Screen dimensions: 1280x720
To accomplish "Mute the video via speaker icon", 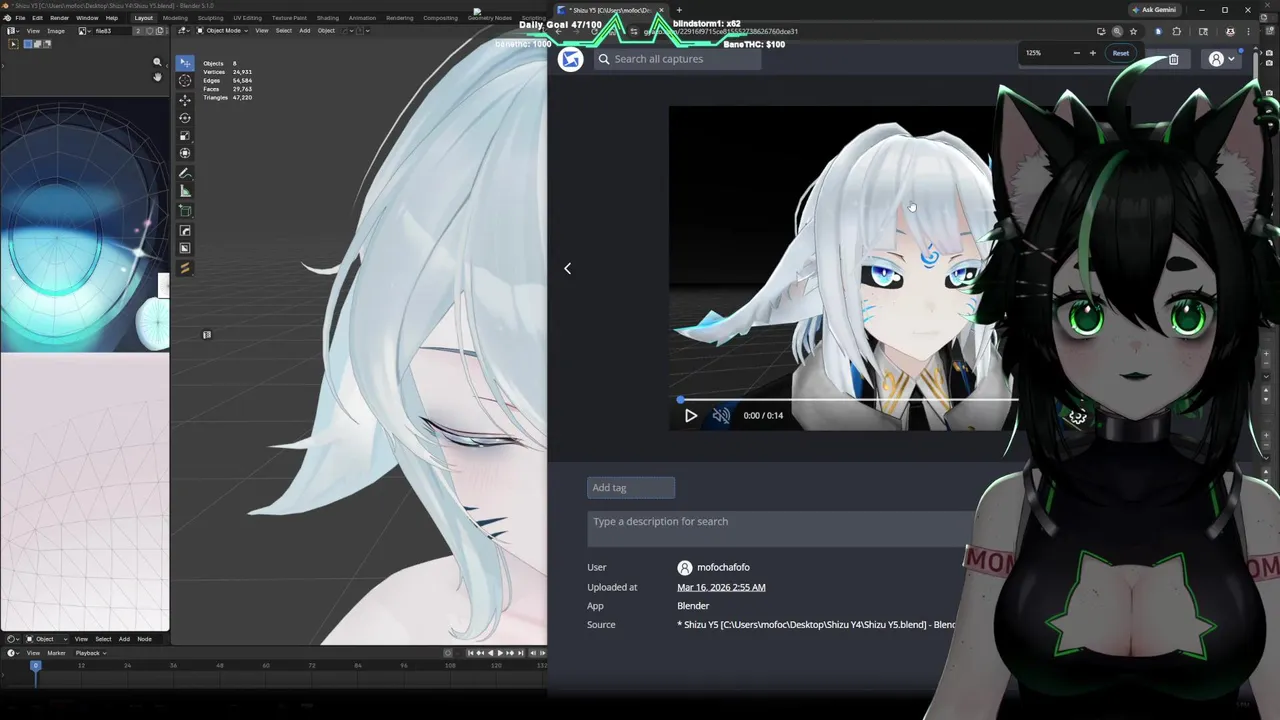I will click(721, 415).
